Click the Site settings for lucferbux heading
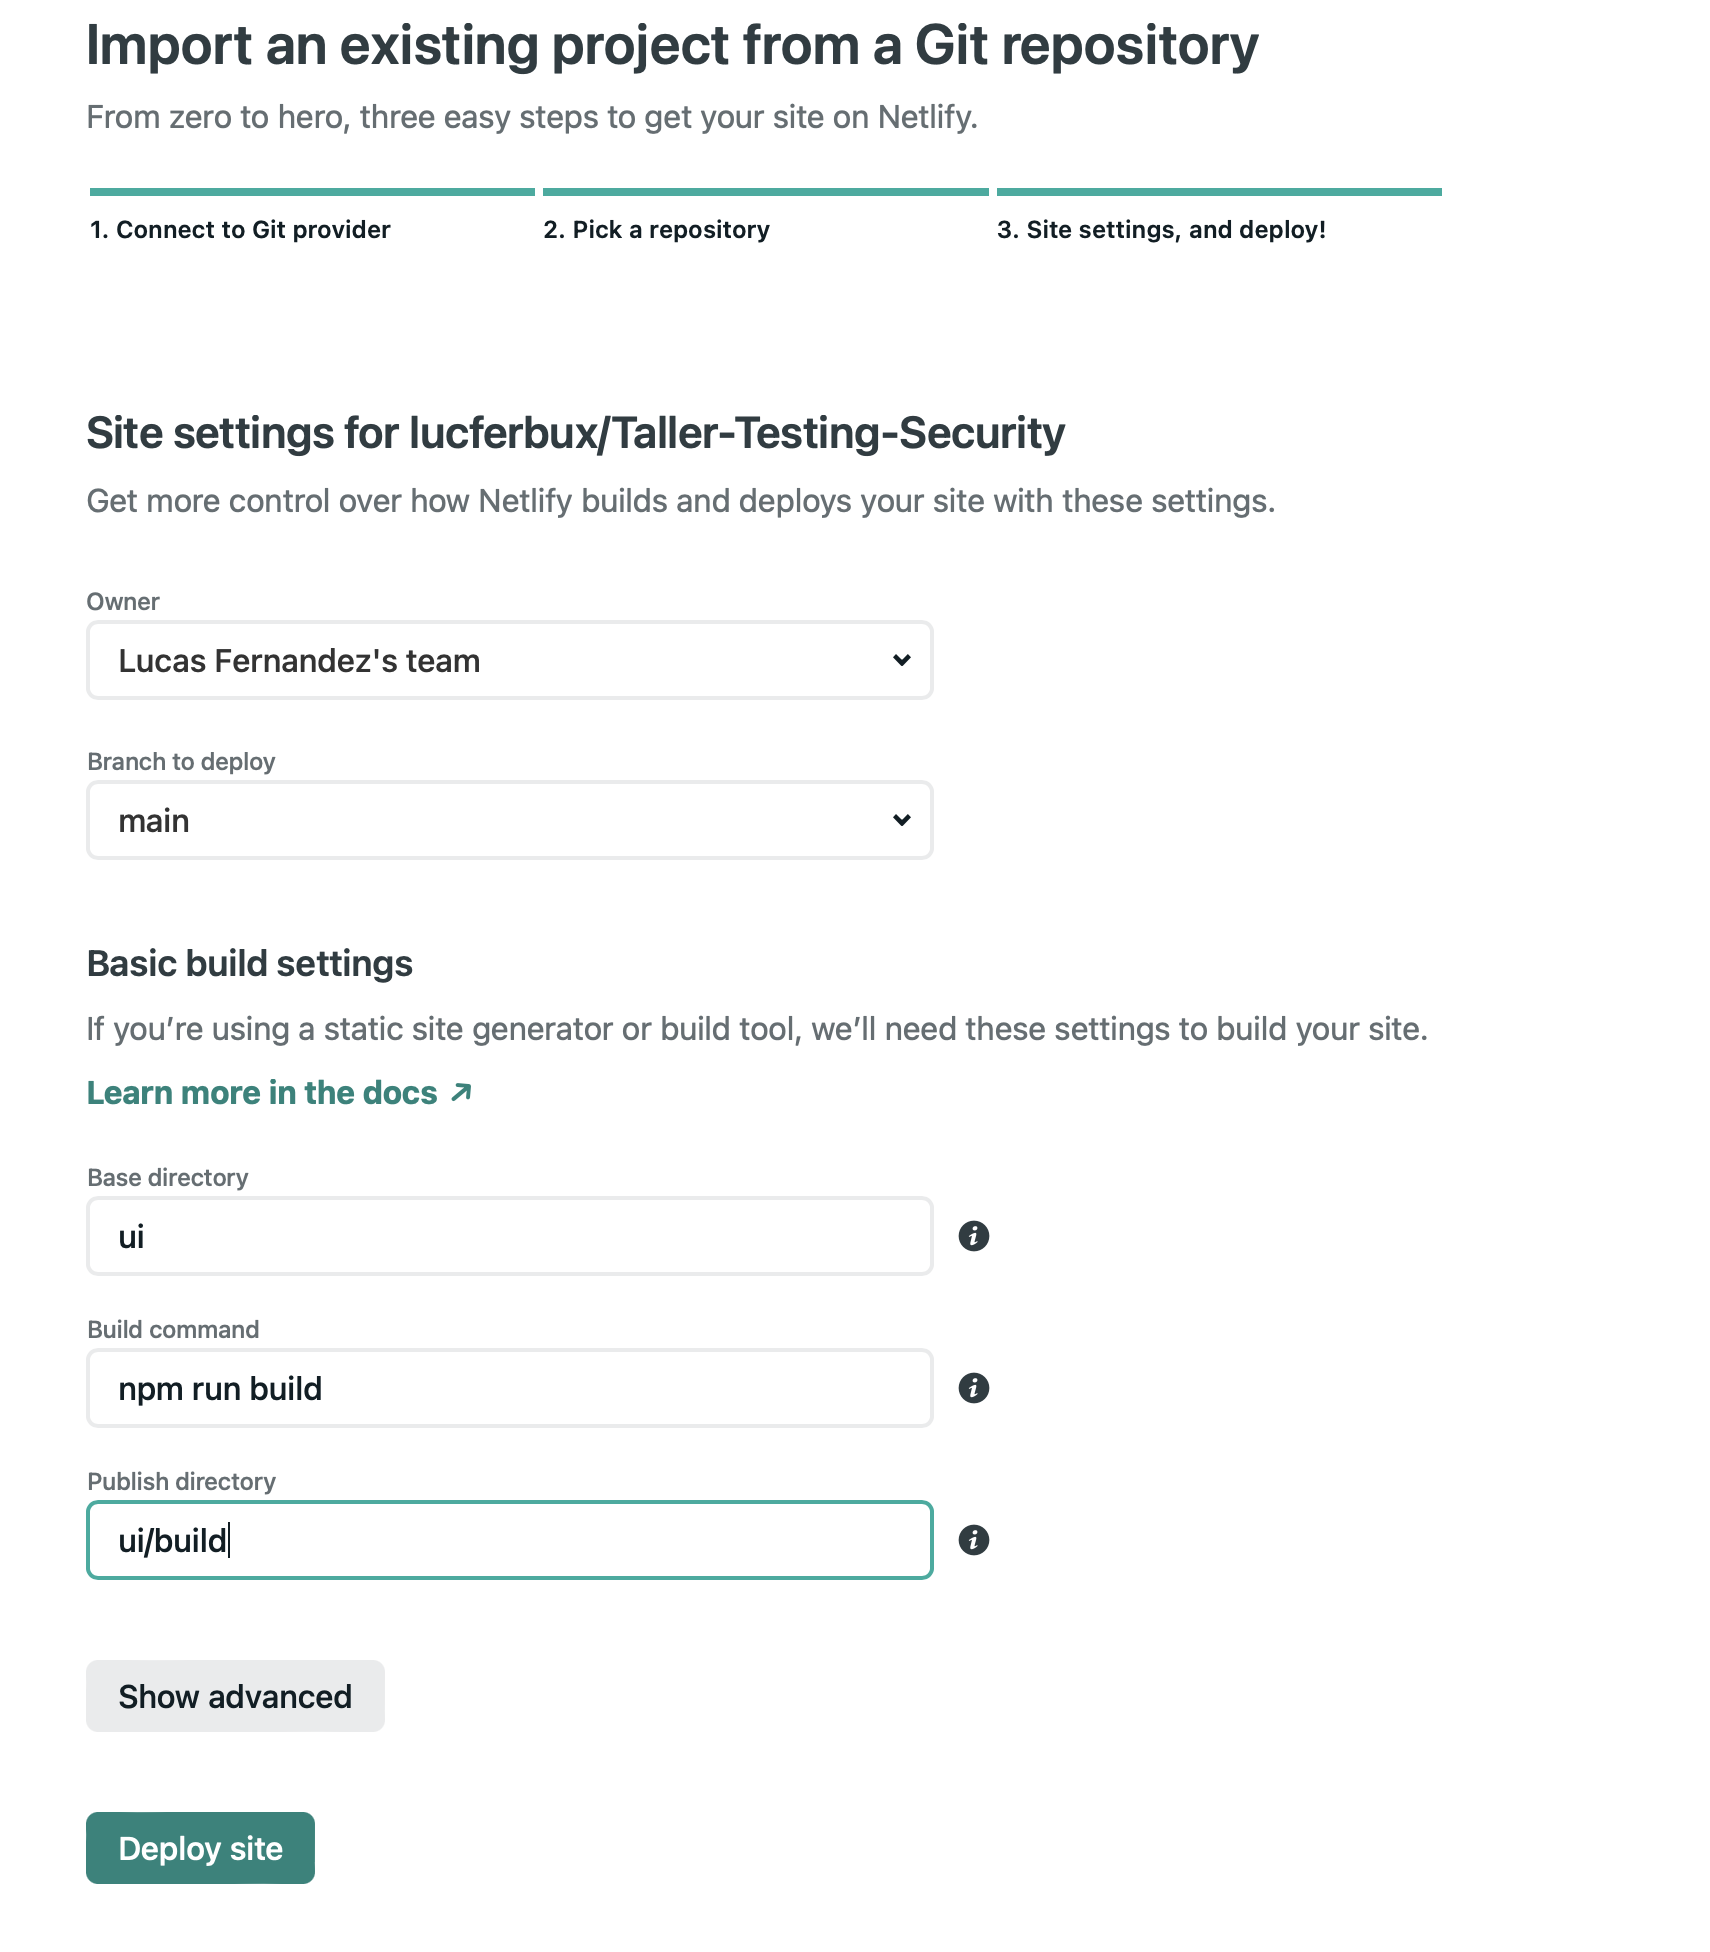 point(576,433)
